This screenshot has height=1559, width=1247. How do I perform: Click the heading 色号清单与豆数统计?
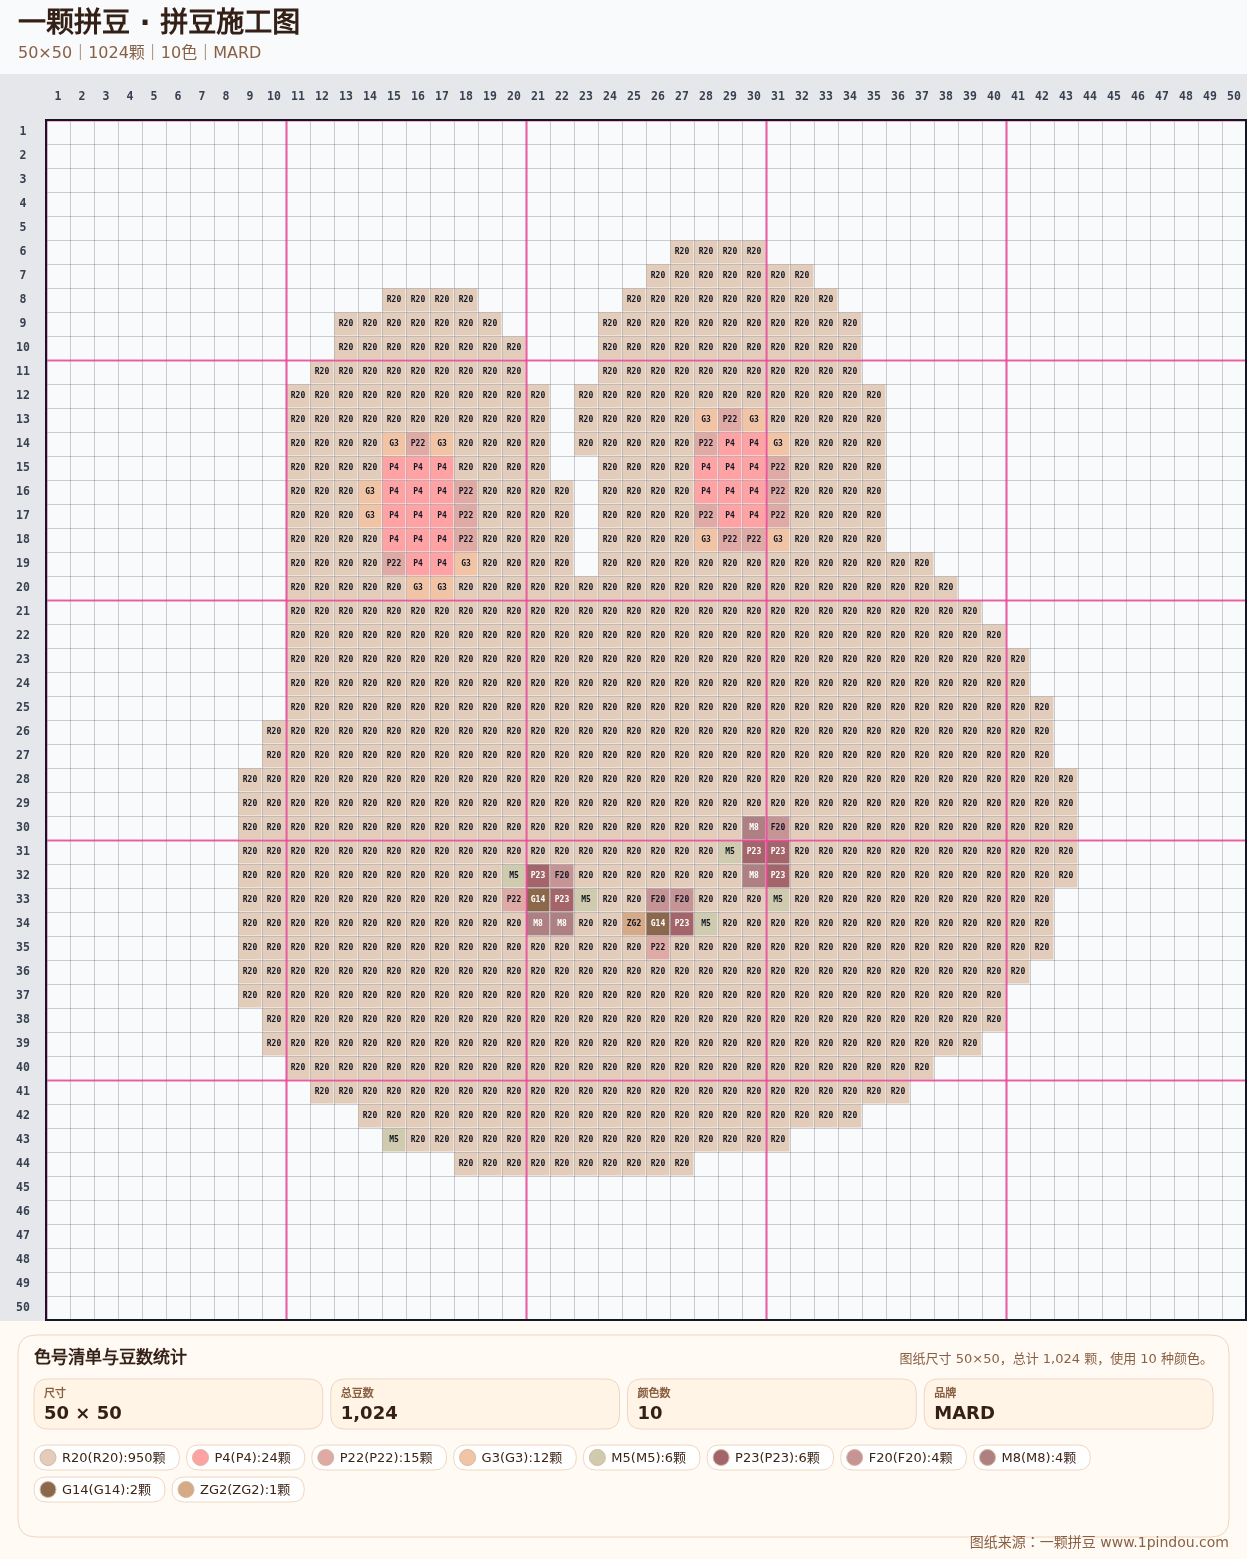click(x=110, y=1357)
